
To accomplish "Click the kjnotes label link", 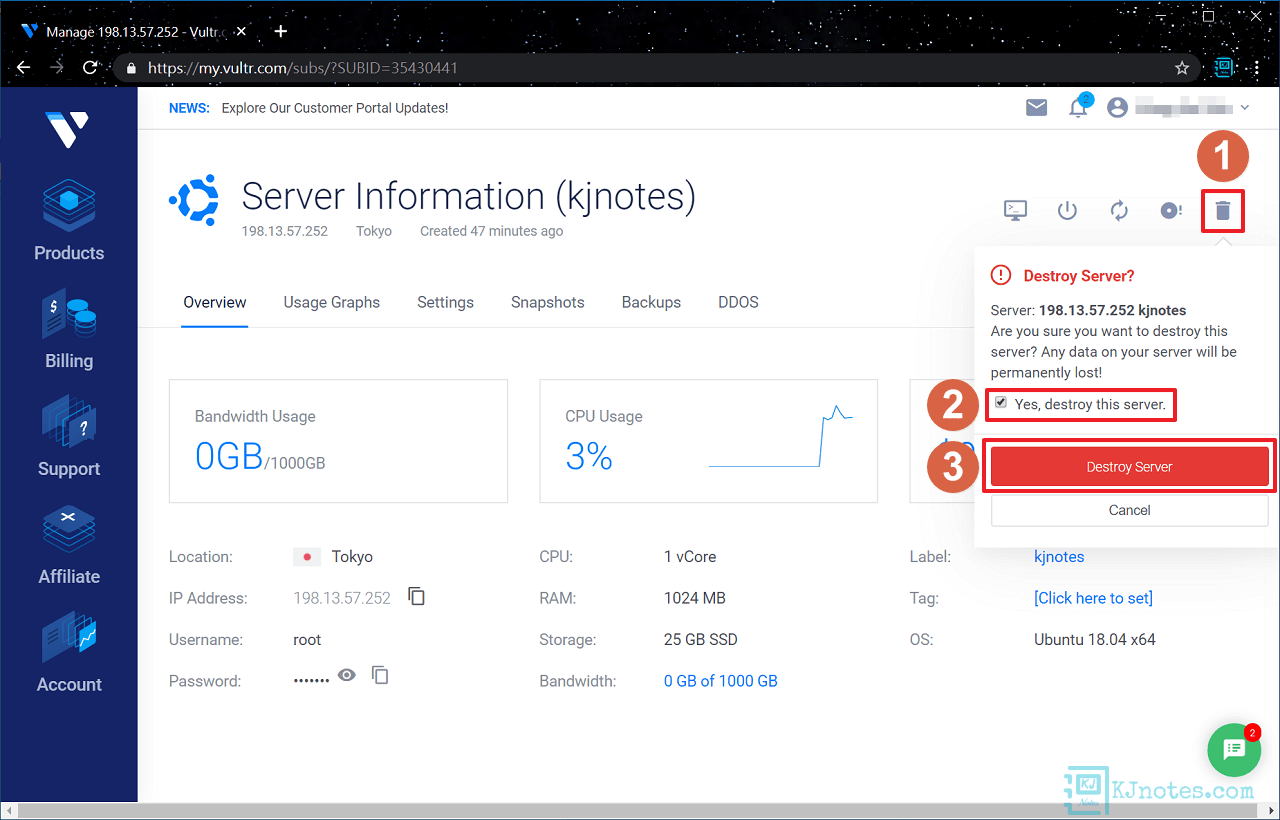I will point(1059,557).
